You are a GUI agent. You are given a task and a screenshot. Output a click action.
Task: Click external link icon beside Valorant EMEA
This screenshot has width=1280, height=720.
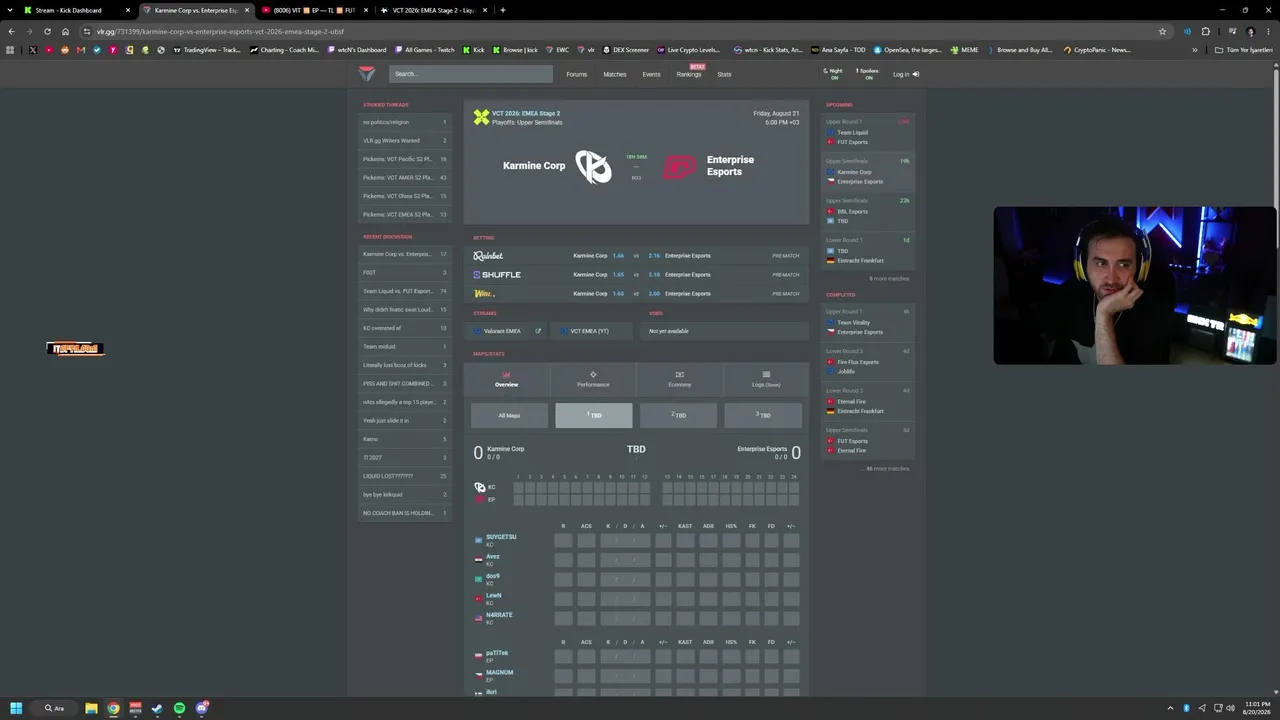538,331
